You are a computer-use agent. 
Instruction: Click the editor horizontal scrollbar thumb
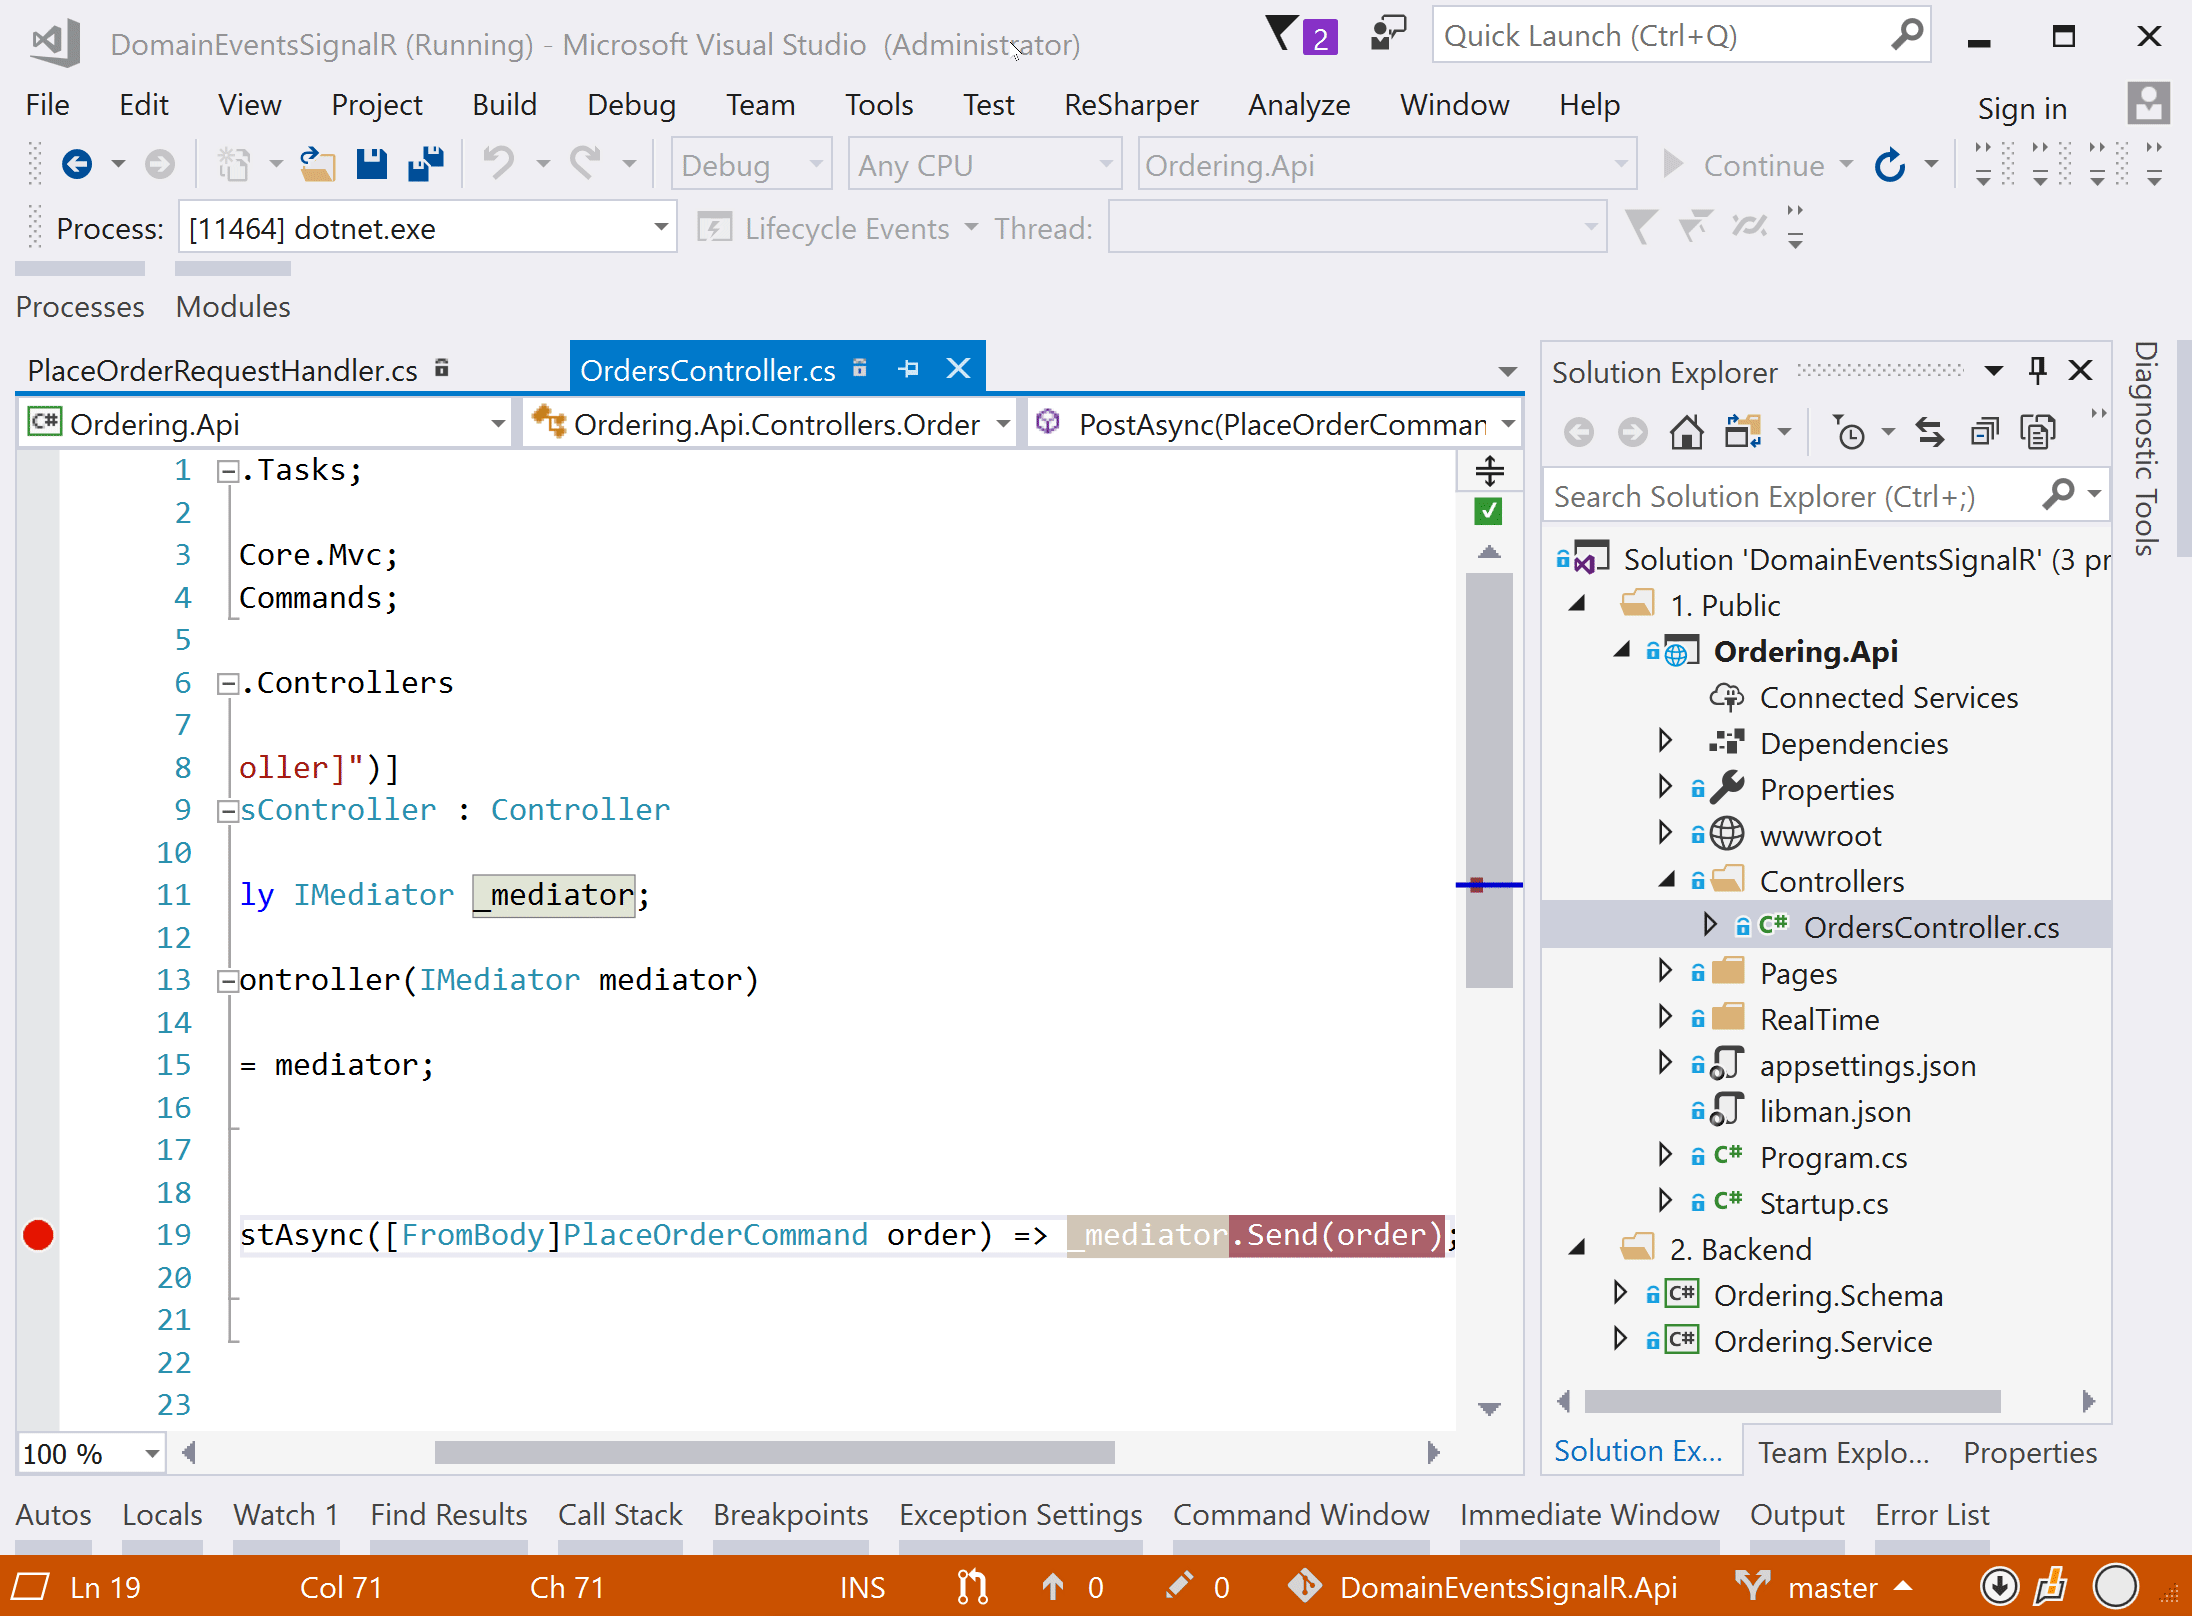tap(774, 1452)
